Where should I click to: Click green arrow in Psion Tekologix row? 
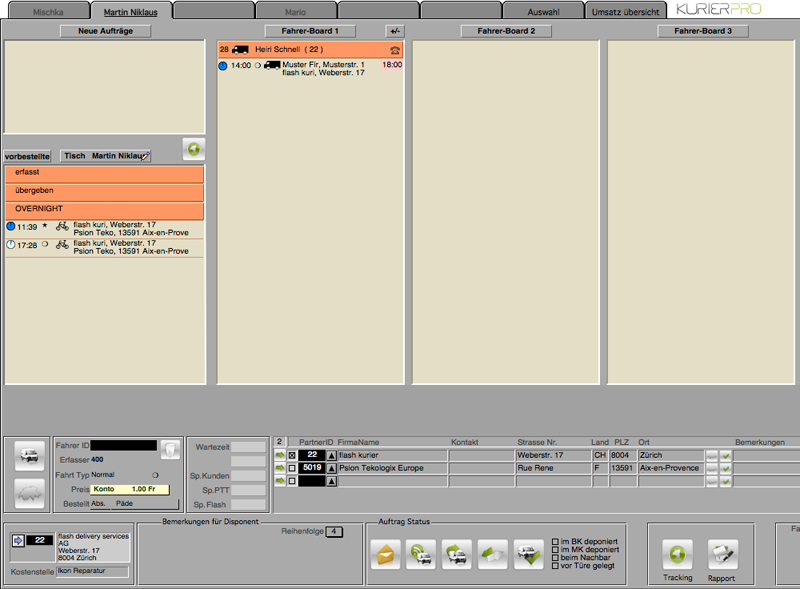(280, 468)
